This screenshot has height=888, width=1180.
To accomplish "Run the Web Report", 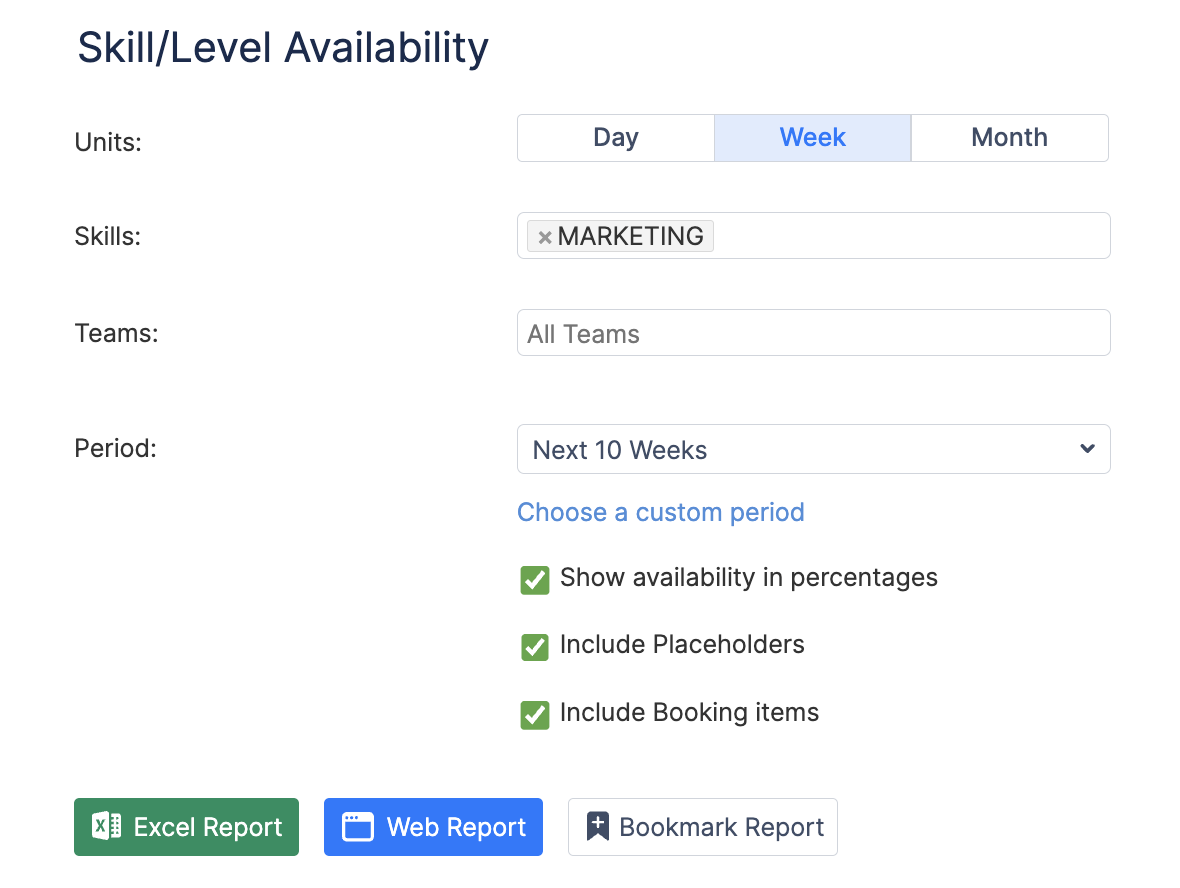I will click(x=433, y=827).
